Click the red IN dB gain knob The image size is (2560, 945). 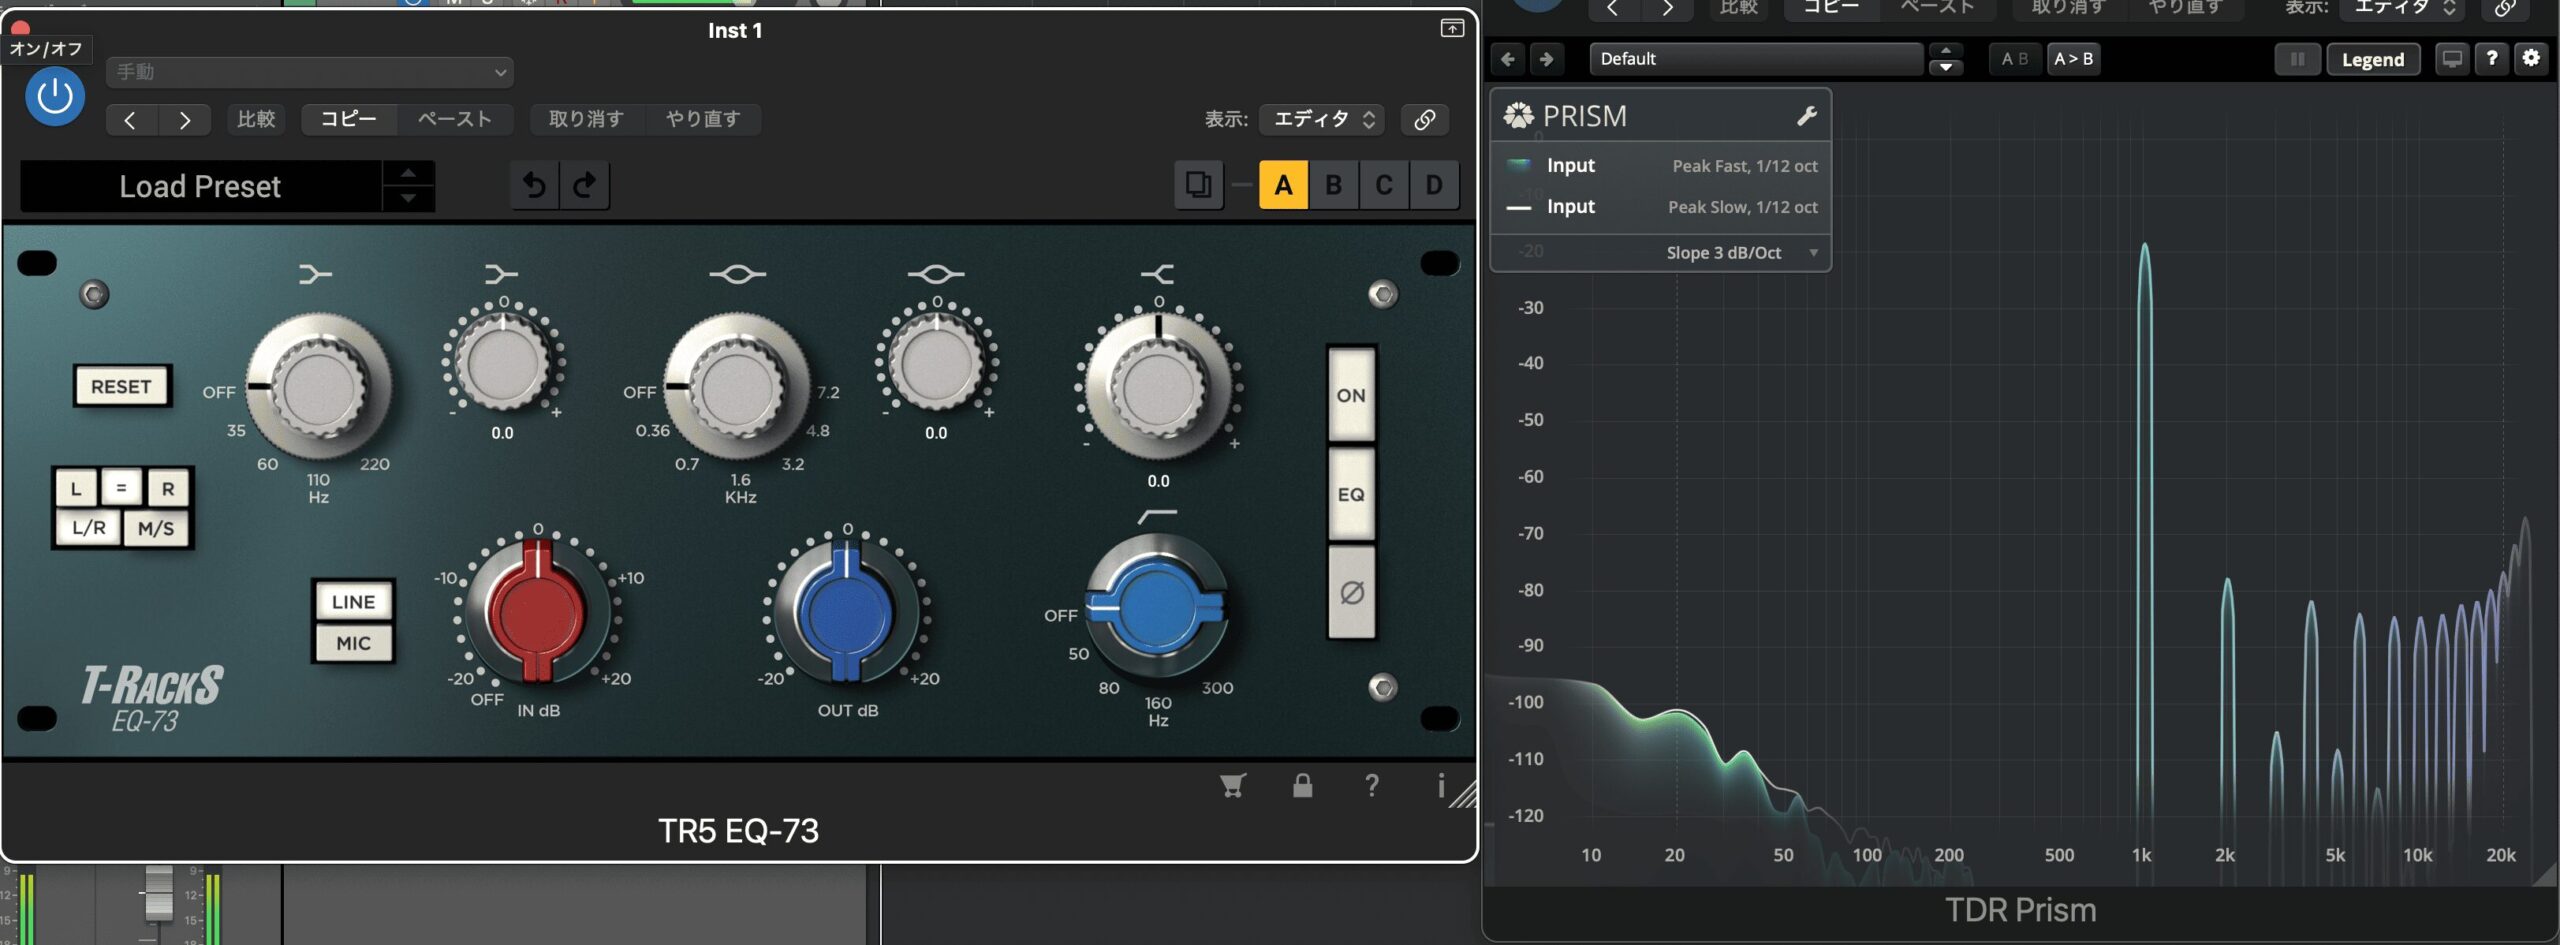click(537, 611)
